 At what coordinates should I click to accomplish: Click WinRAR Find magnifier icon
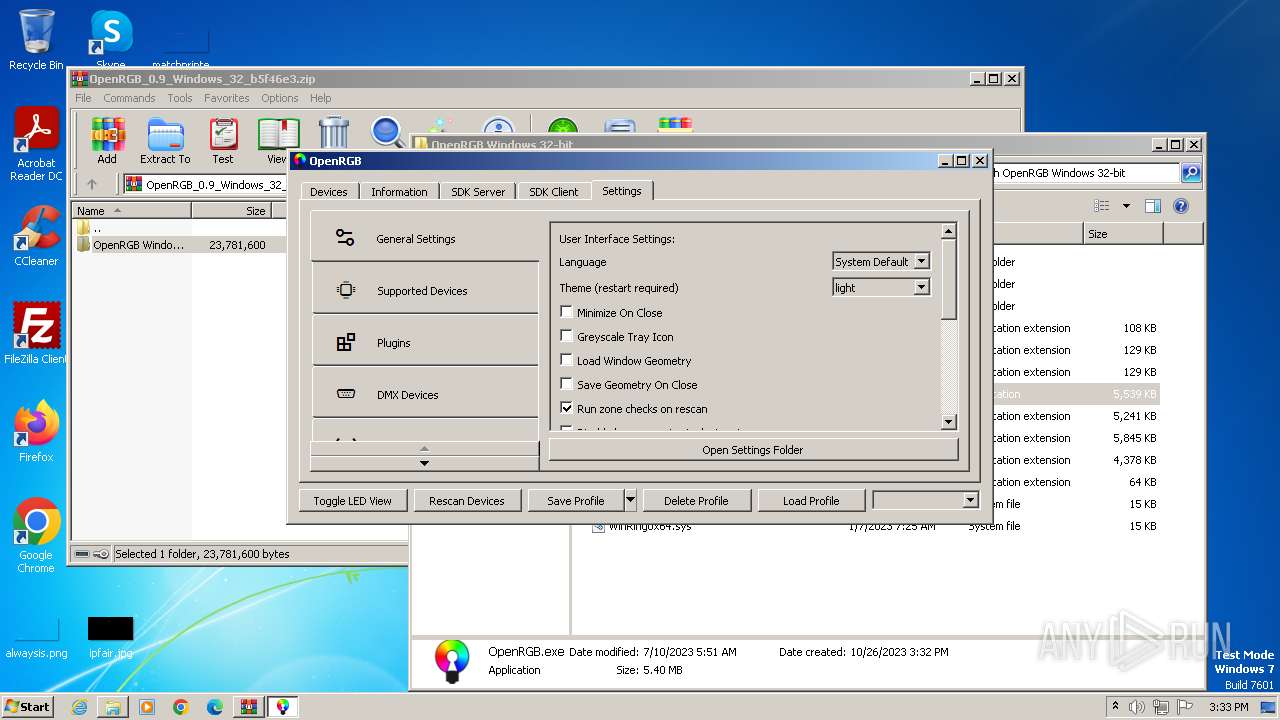point(386,133)
